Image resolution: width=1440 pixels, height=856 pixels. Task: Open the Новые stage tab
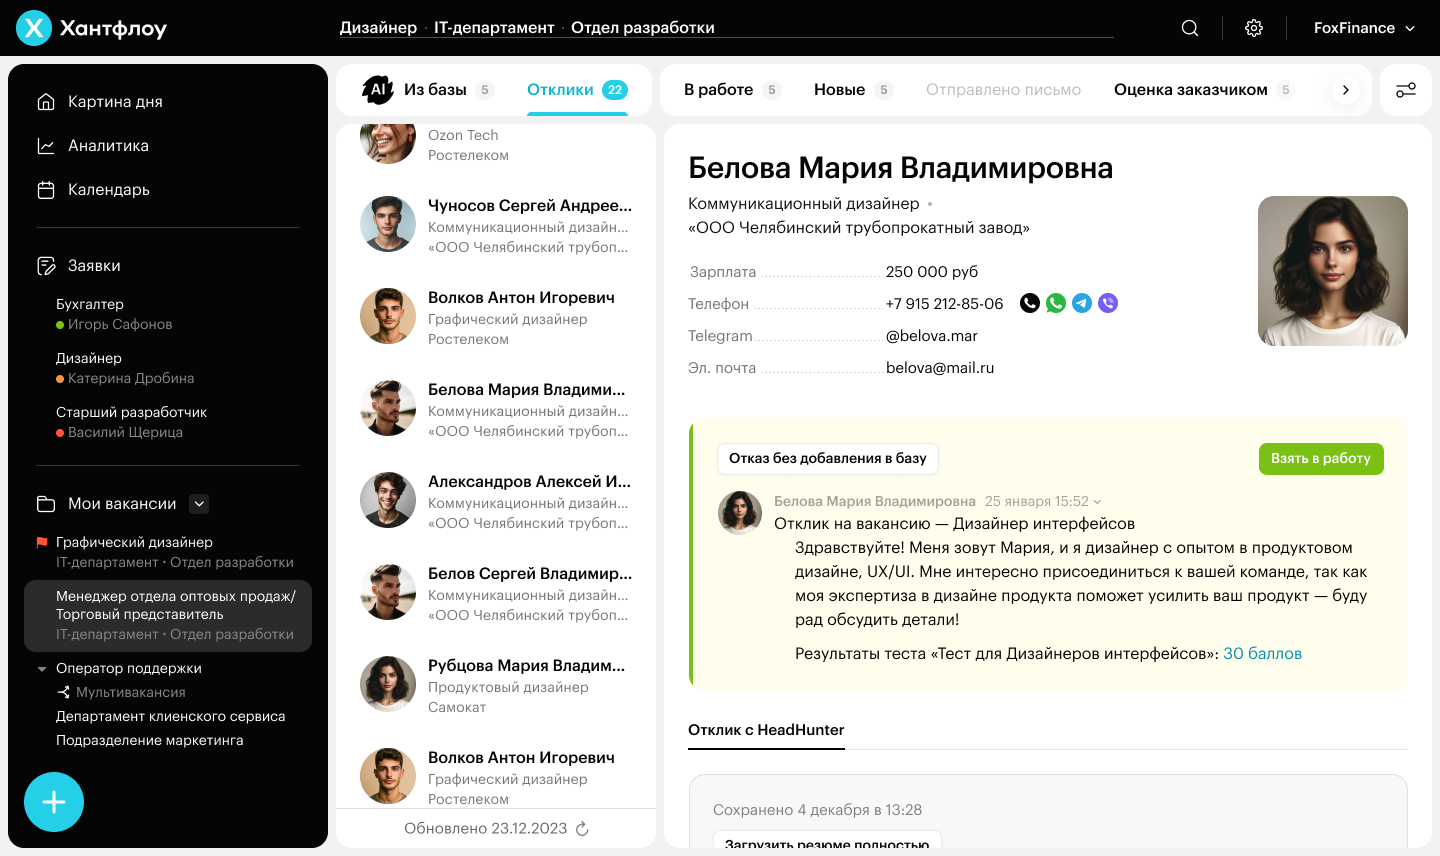852,90
